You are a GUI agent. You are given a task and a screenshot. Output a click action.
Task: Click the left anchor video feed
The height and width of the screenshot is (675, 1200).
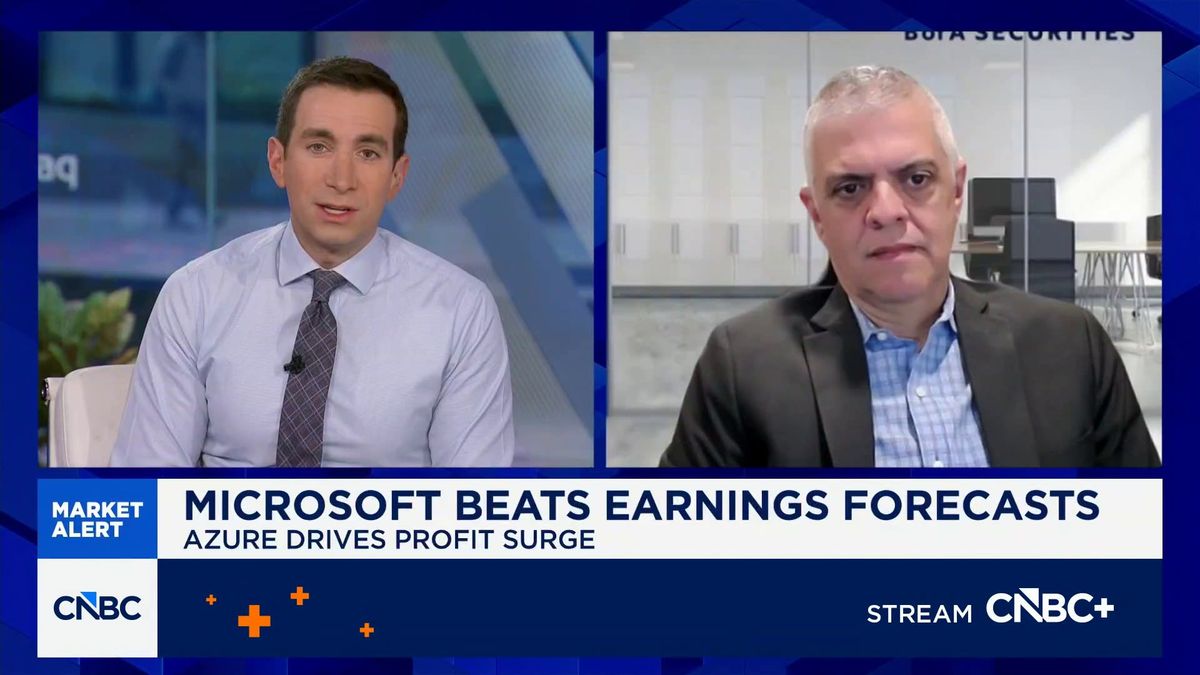click(x=316, y=249)
